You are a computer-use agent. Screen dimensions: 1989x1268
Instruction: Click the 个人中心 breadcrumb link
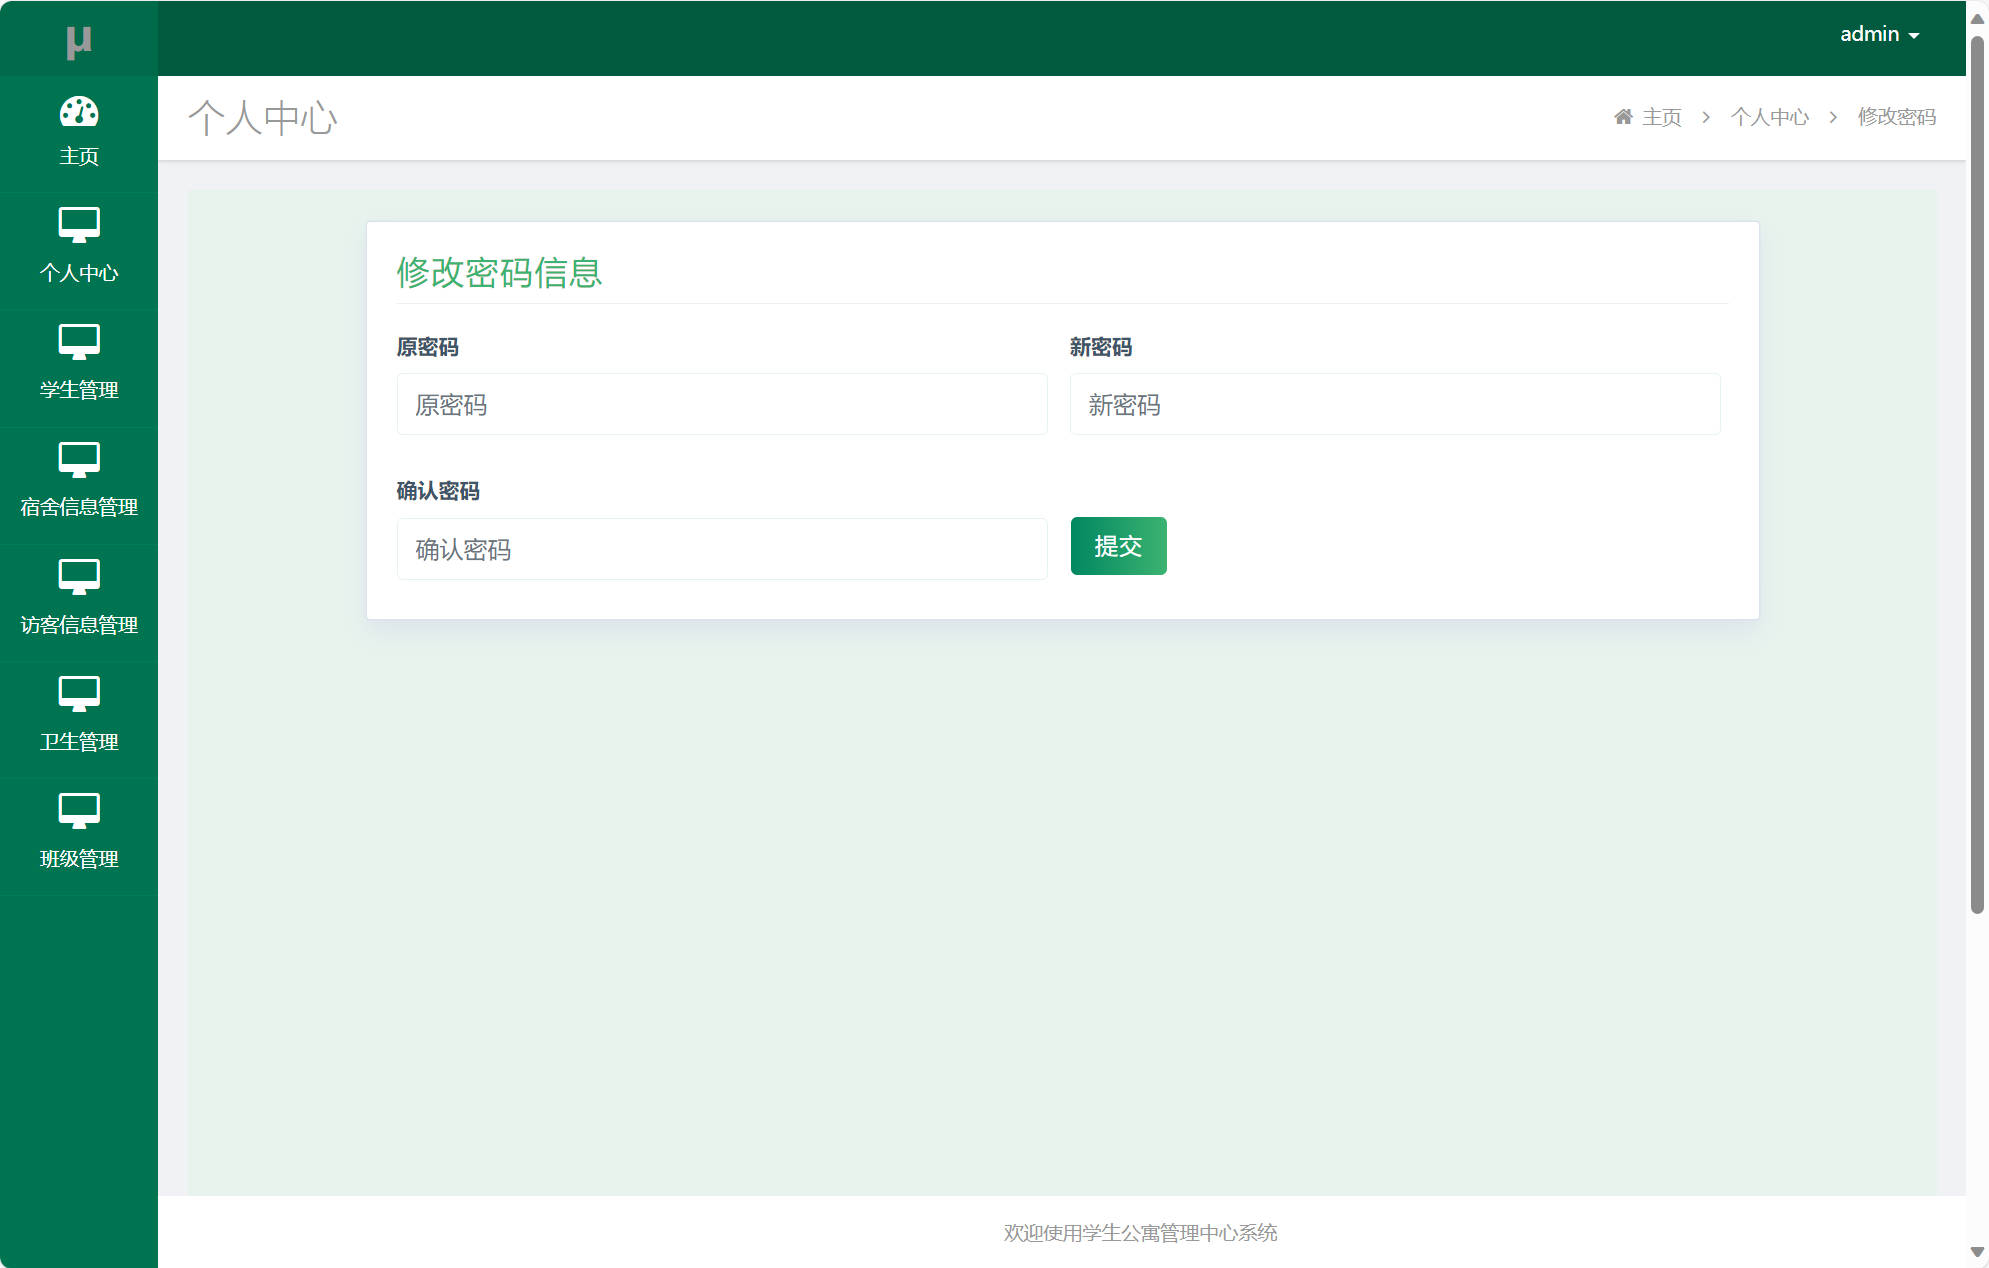pyautogui.click(x=1770, y=117)
